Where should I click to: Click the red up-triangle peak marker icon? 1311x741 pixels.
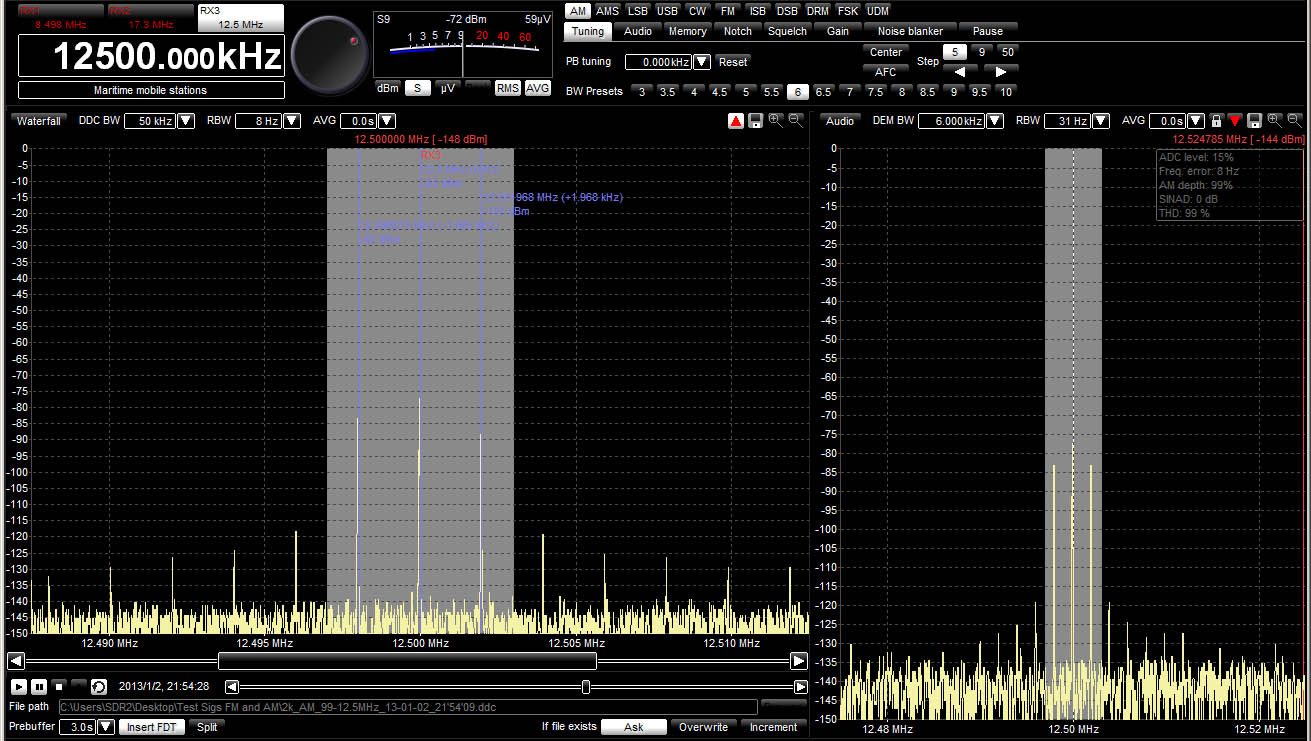pyautogui.click(x=736, y=121)
